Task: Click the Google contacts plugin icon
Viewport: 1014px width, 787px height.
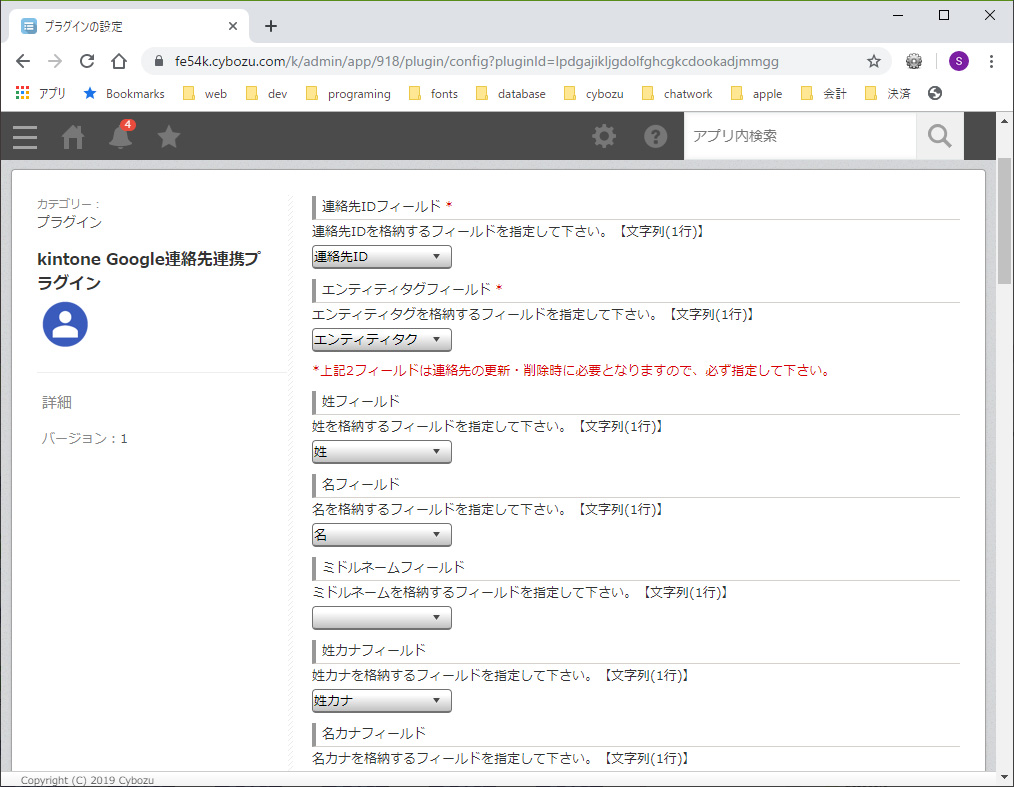Action: tap(65, 324)
